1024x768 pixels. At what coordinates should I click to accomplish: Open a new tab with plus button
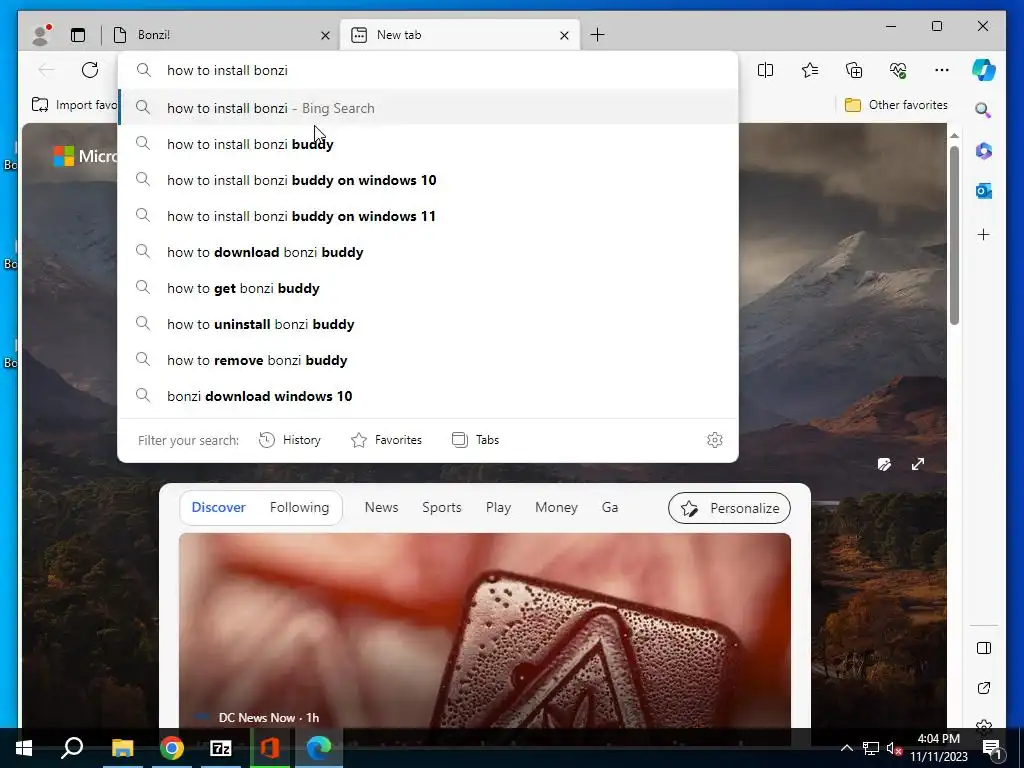(597, 35)
